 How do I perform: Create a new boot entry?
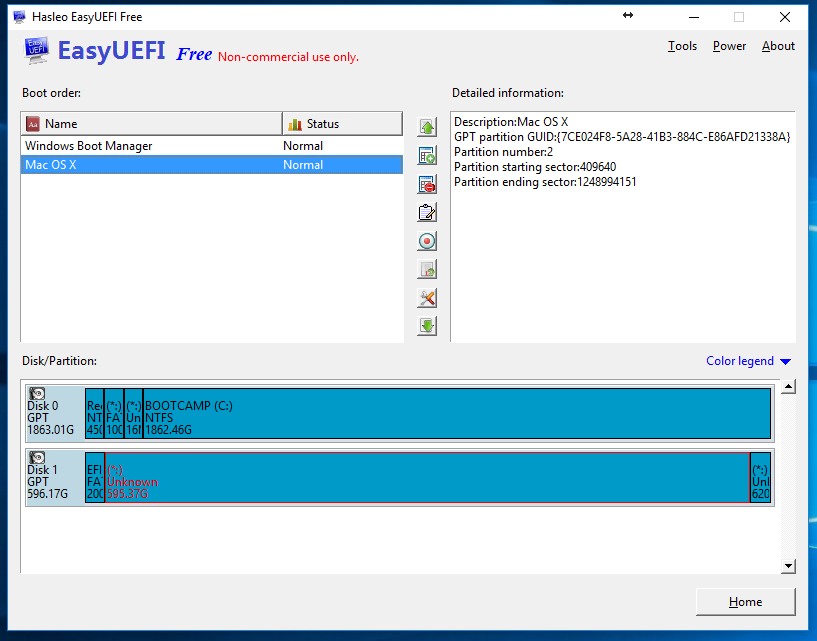point(427,156)
